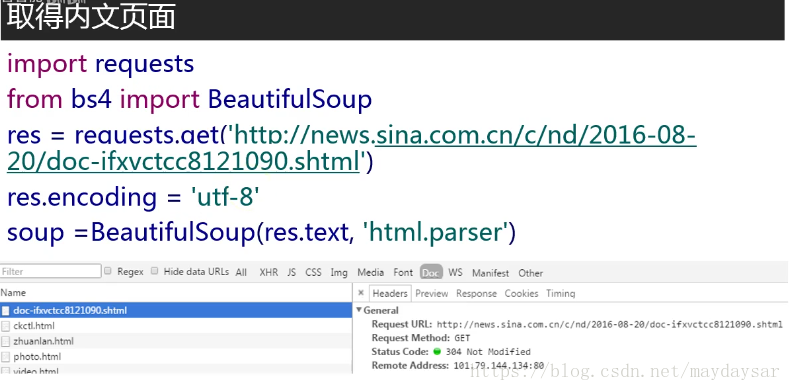Screen dimensions: 791x391
Task: Click the Request URL value
Action: [609, 324]
